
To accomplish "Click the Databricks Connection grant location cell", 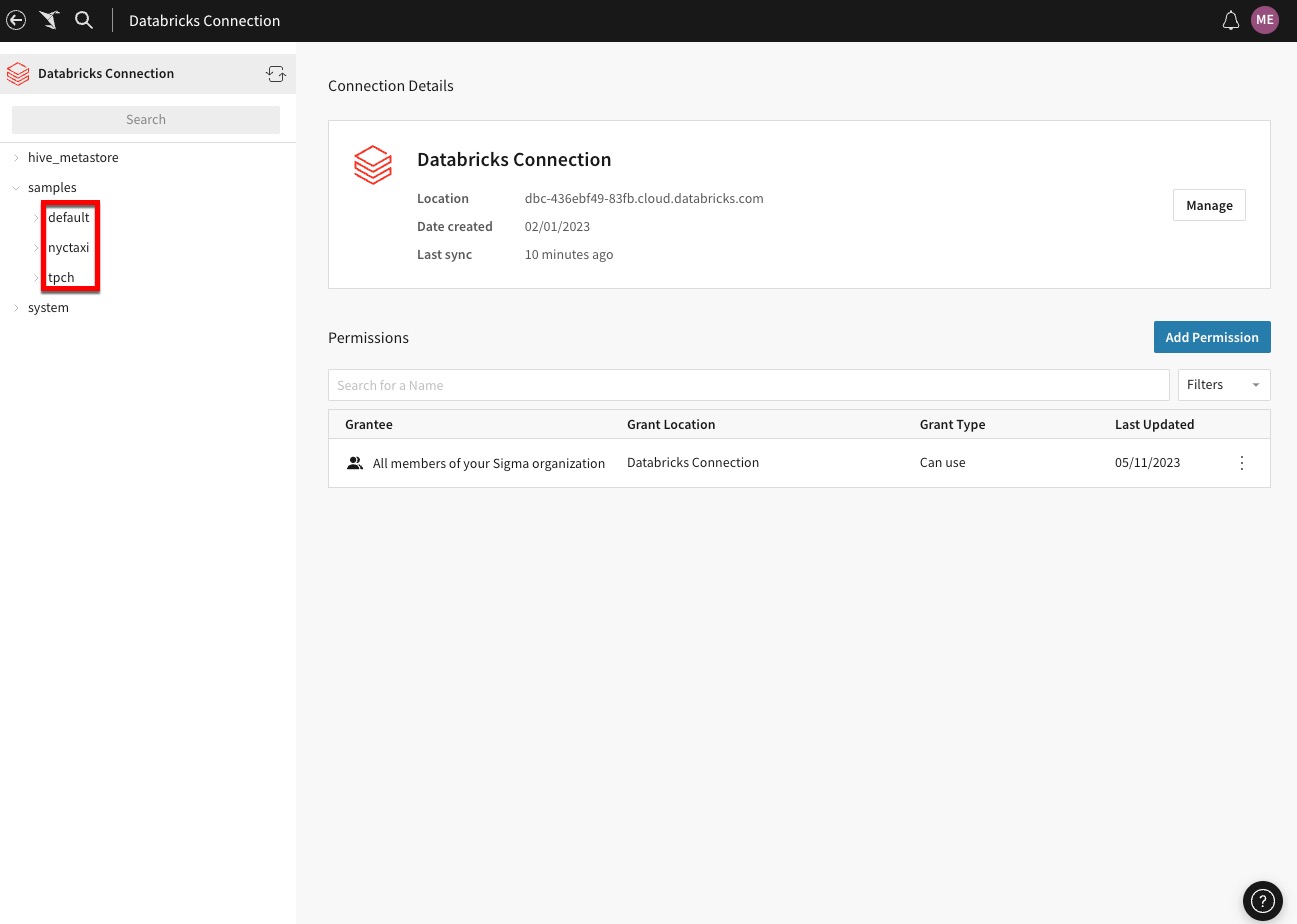I will pyautogui.click(x=693, y=463).
